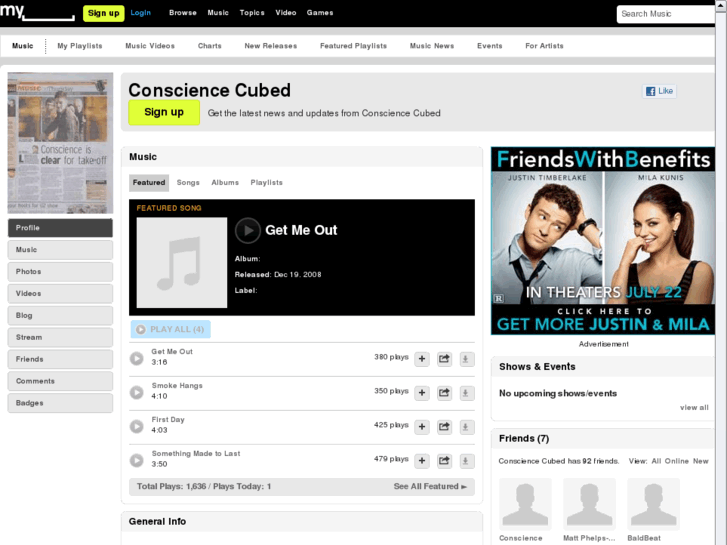Select Music in the sidebar
The width and height of the screenshot is (727, 545).
60,250
